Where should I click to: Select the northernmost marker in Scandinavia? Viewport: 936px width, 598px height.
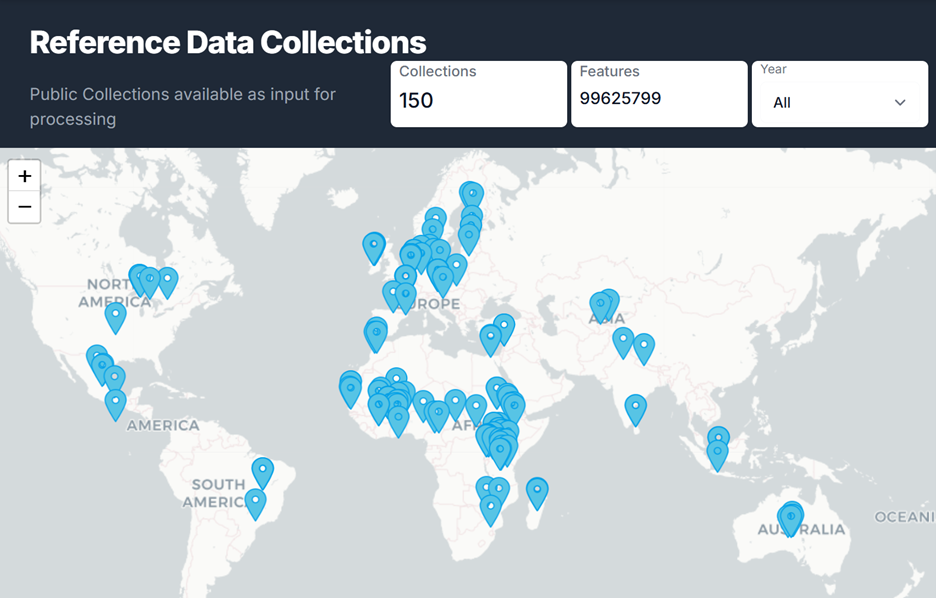(x=471, y=194)
